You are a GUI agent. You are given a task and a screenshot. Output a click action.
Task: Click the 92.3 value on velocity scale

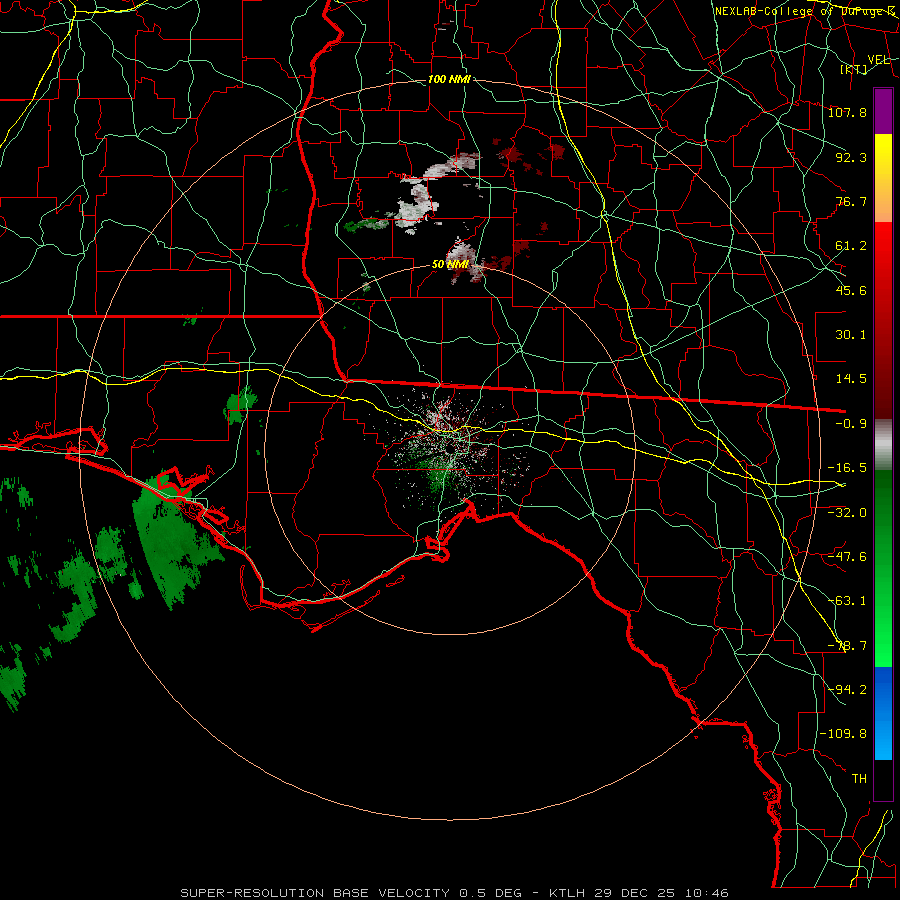(x=851, y=157)
